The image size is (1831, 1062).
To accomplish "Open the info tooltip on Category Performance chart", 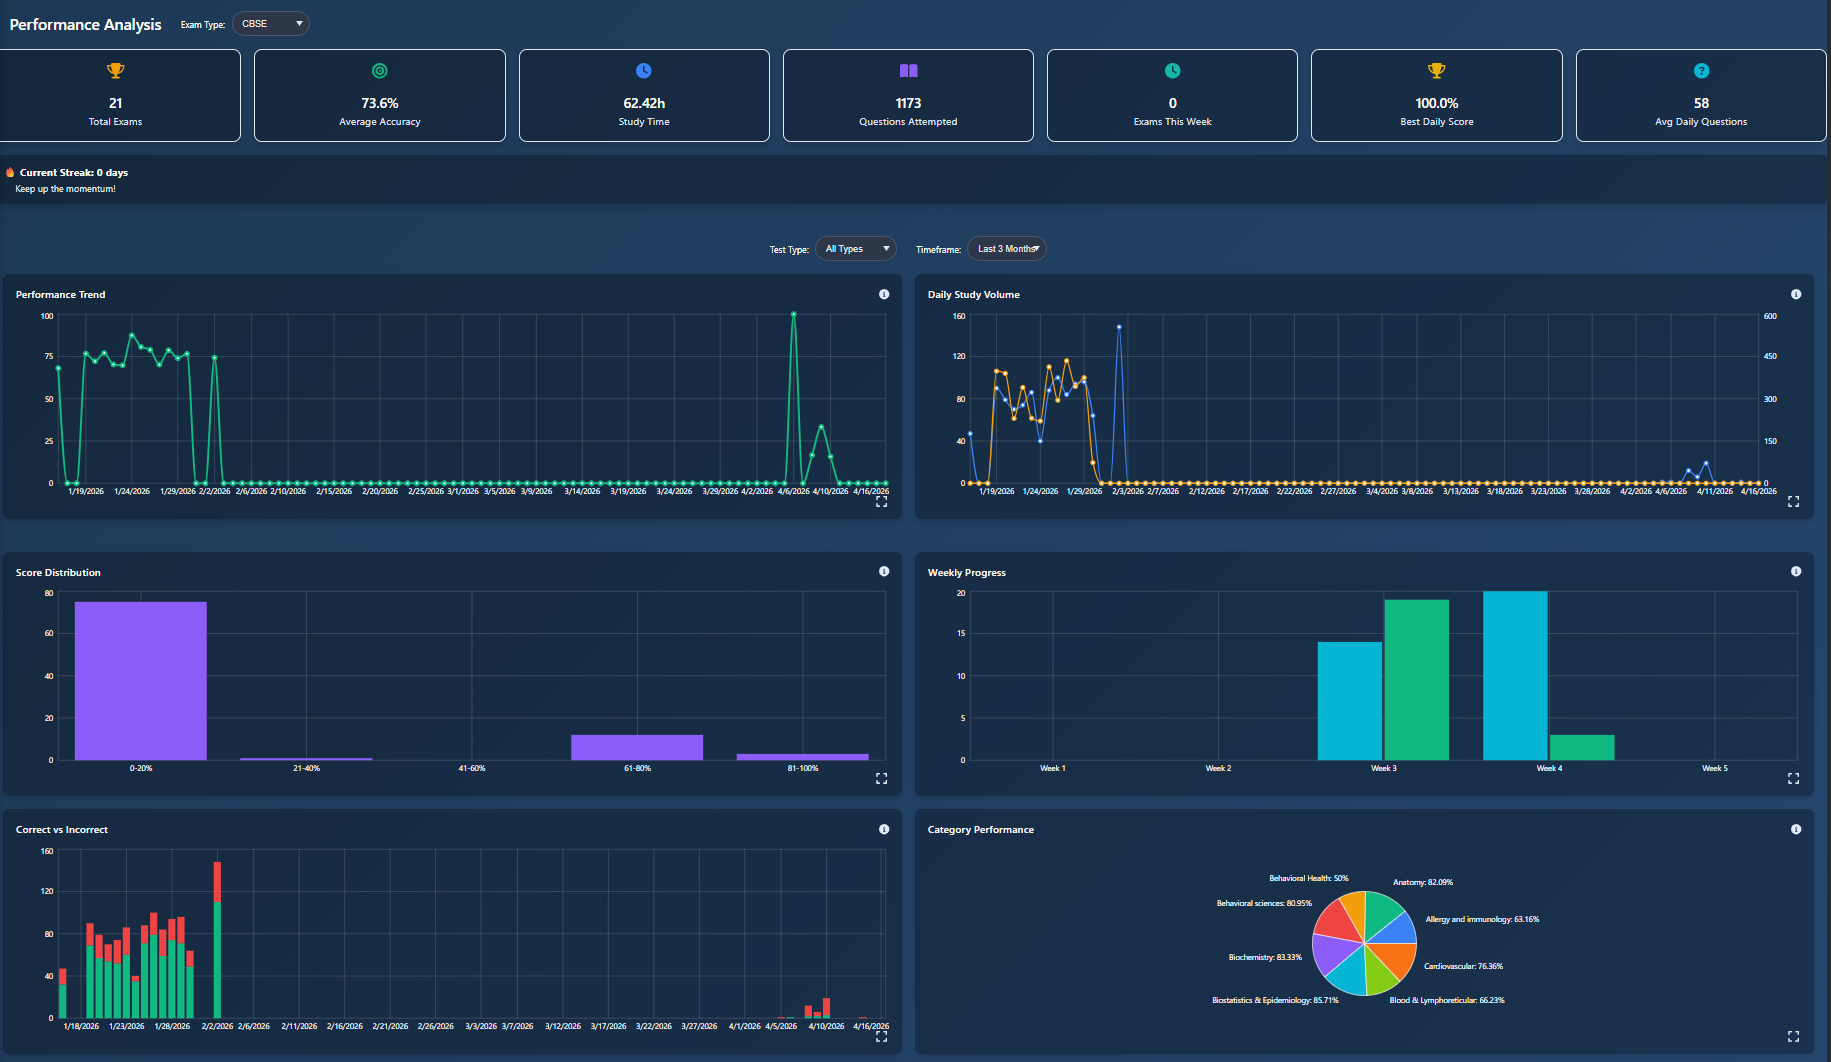I will click(x=1796, y=829).
